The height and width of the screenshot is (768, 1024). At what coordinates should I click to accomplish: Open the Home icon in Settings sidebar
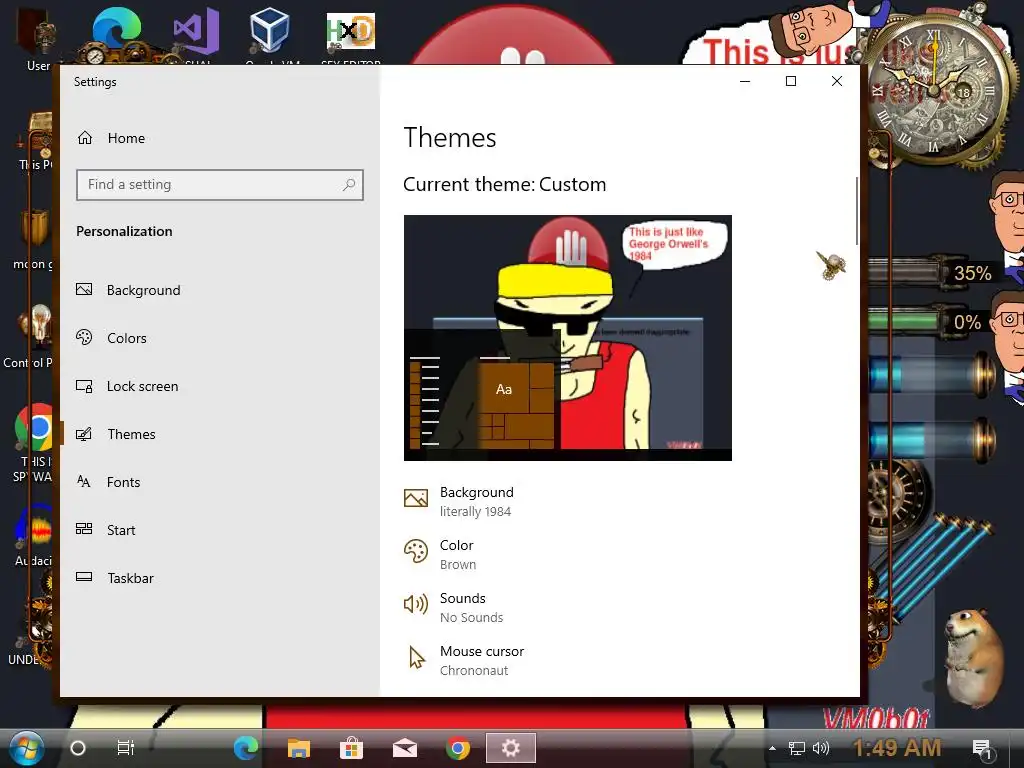pyautogui.click(x=85, y=138)
